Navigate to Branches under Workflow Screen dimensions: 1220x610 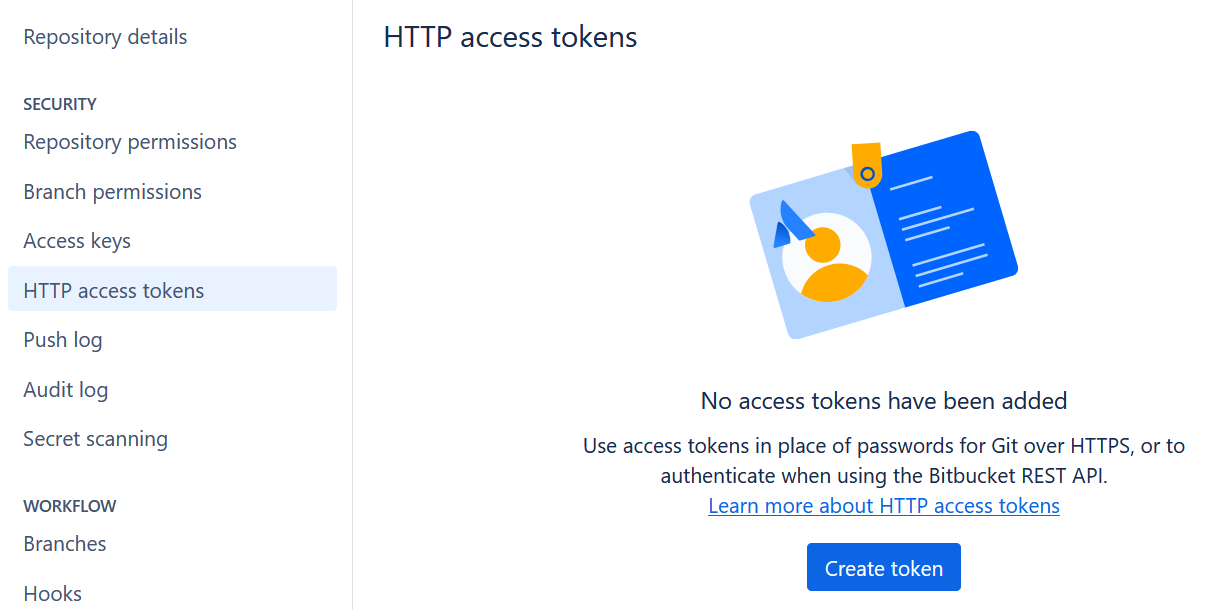65,544
